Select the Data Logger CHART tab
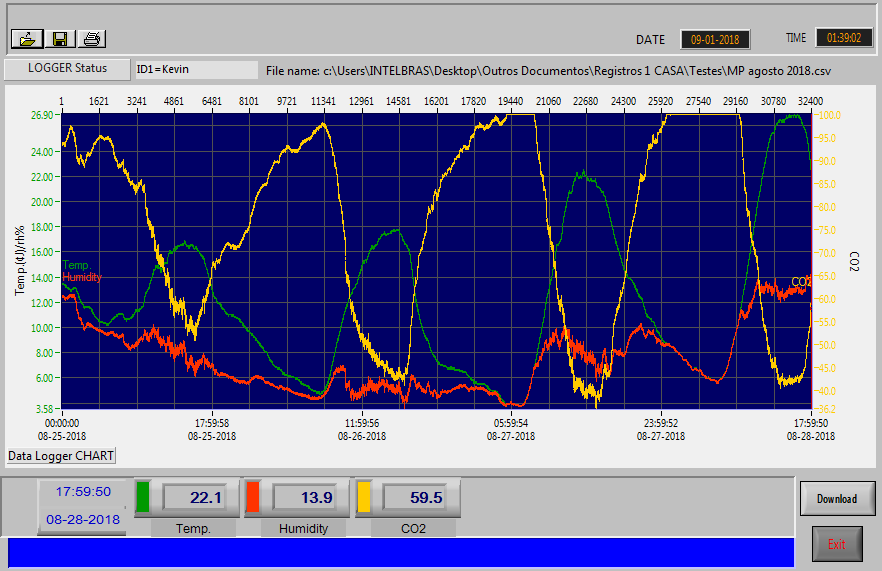Image resolution: width=882 pixels, height=571 pixels. 61,456
